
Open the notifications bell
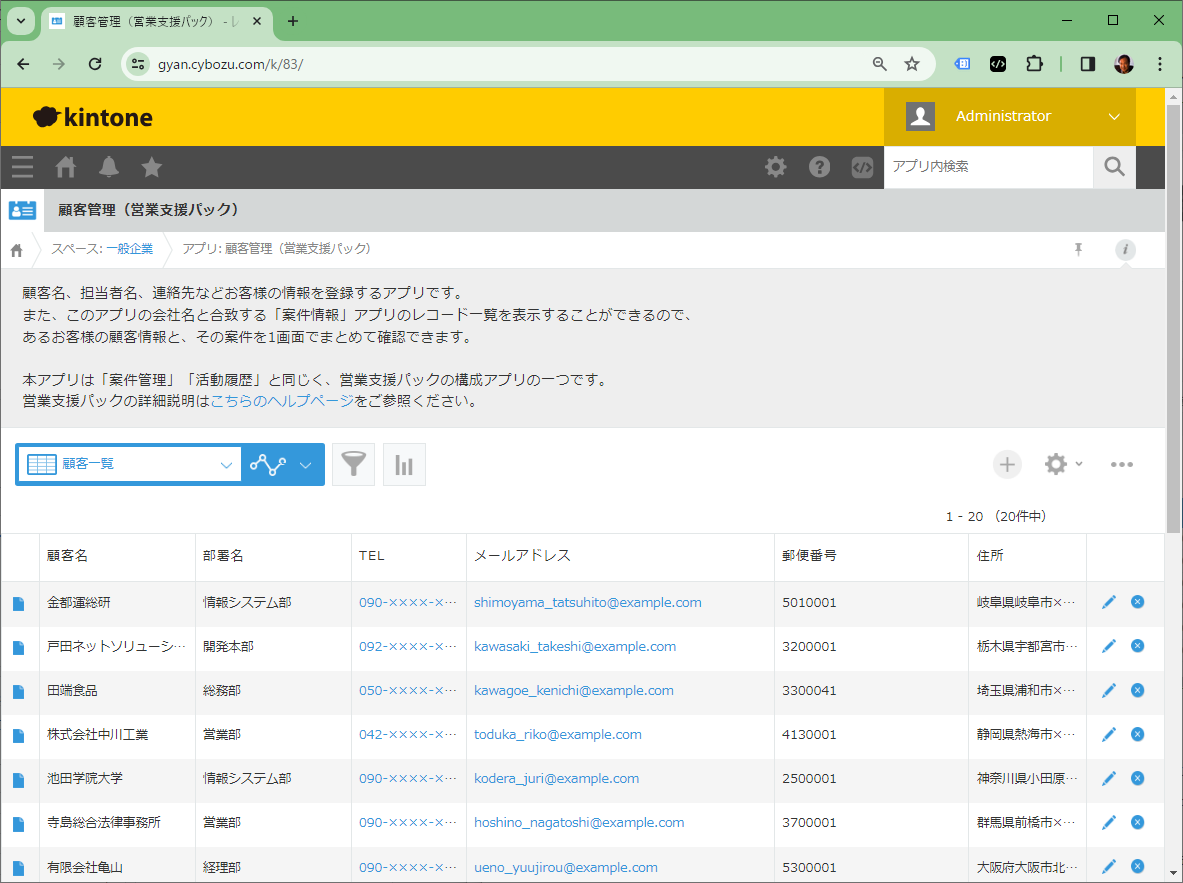point(108,167)
